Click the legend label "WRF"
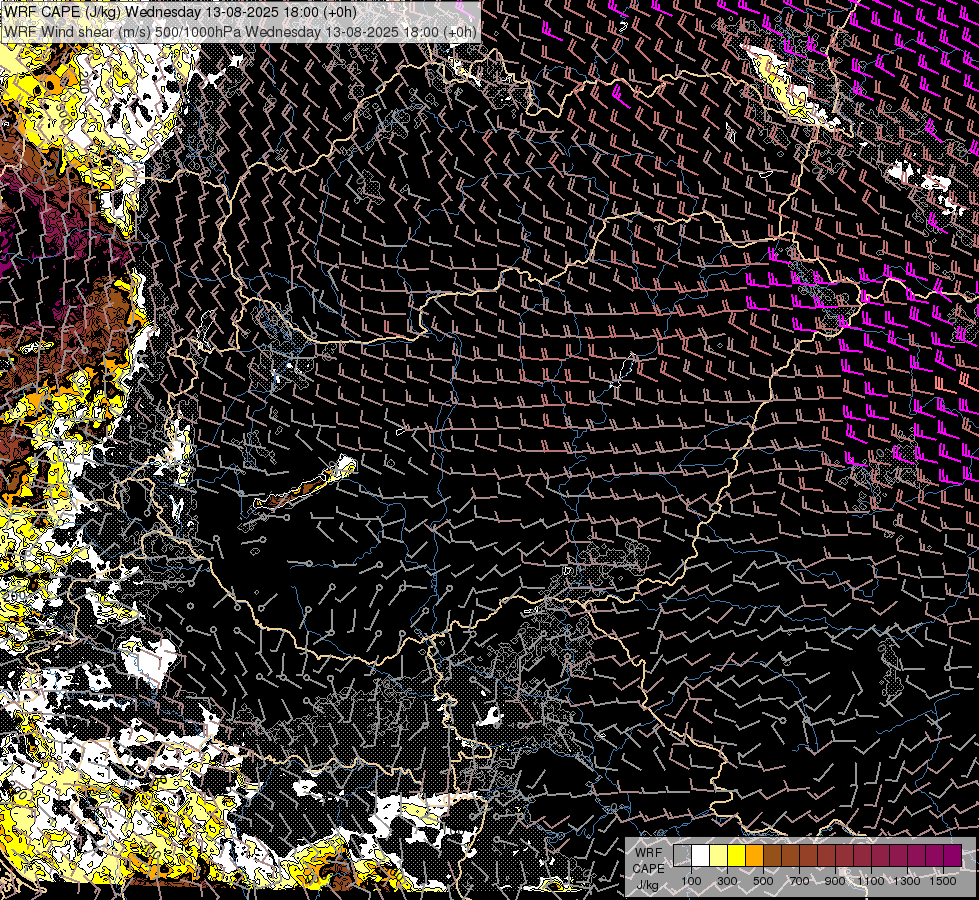This screenshot has width=979, height=900. (x=649, y=853)
